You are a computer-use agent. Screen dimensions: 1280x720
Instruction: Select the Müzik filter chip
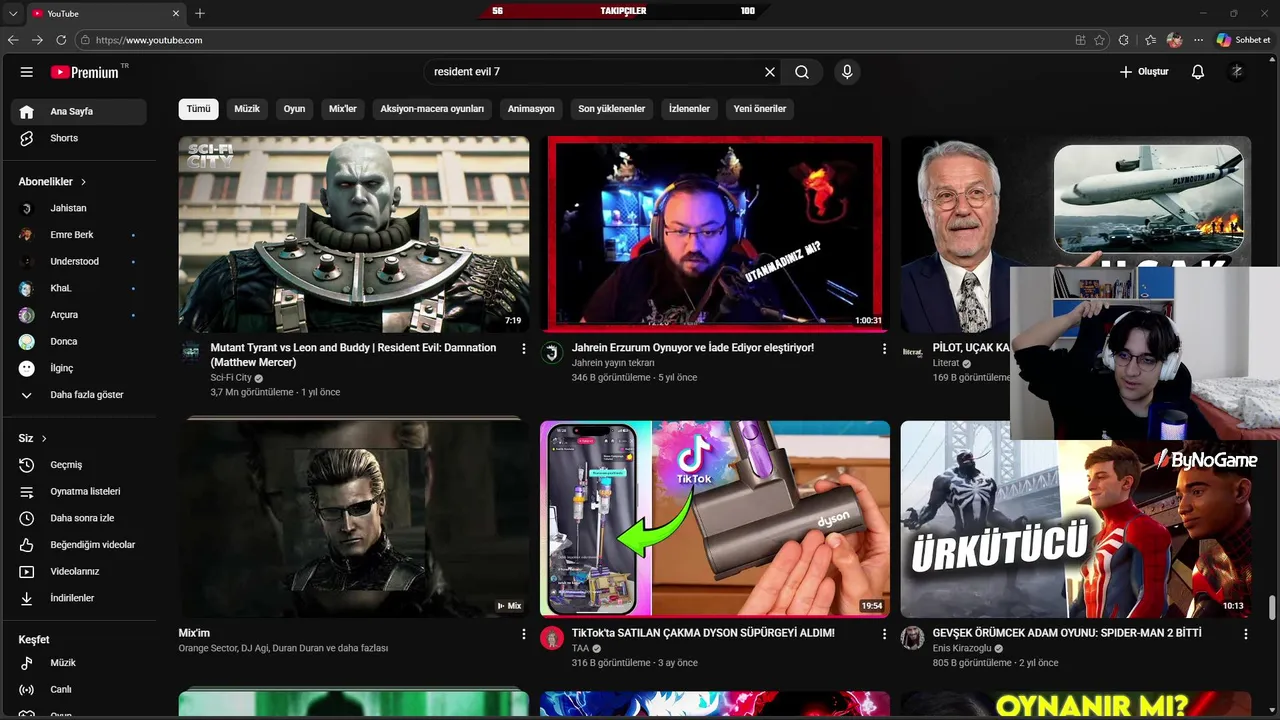247,109
